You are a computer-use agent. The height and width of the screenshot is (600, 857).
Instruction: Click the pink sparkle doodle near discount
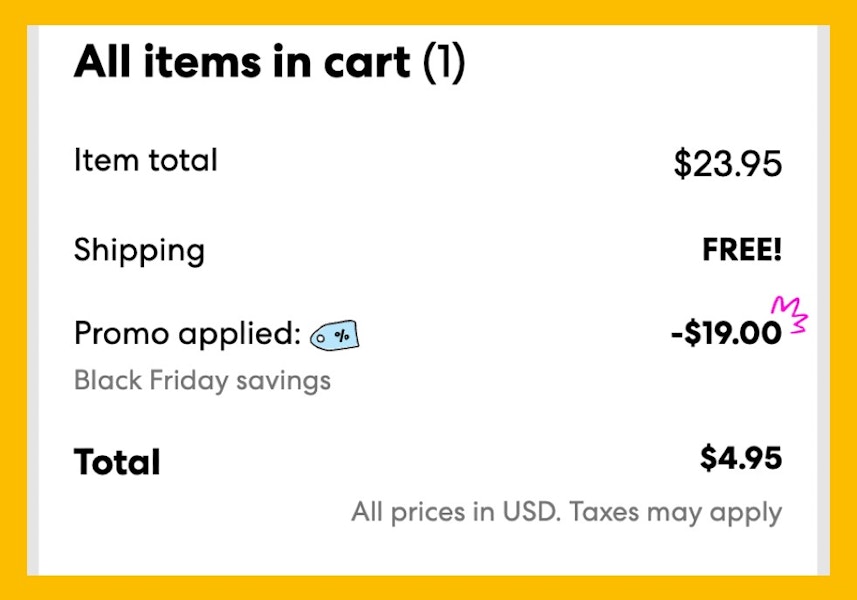(x=789, y=314)
